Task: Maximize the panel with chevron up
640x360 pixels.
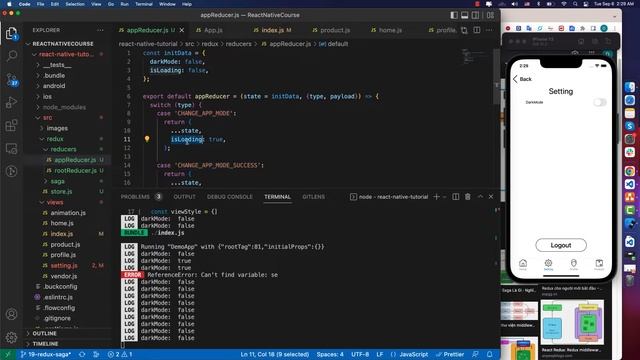Action: point(480,197)
